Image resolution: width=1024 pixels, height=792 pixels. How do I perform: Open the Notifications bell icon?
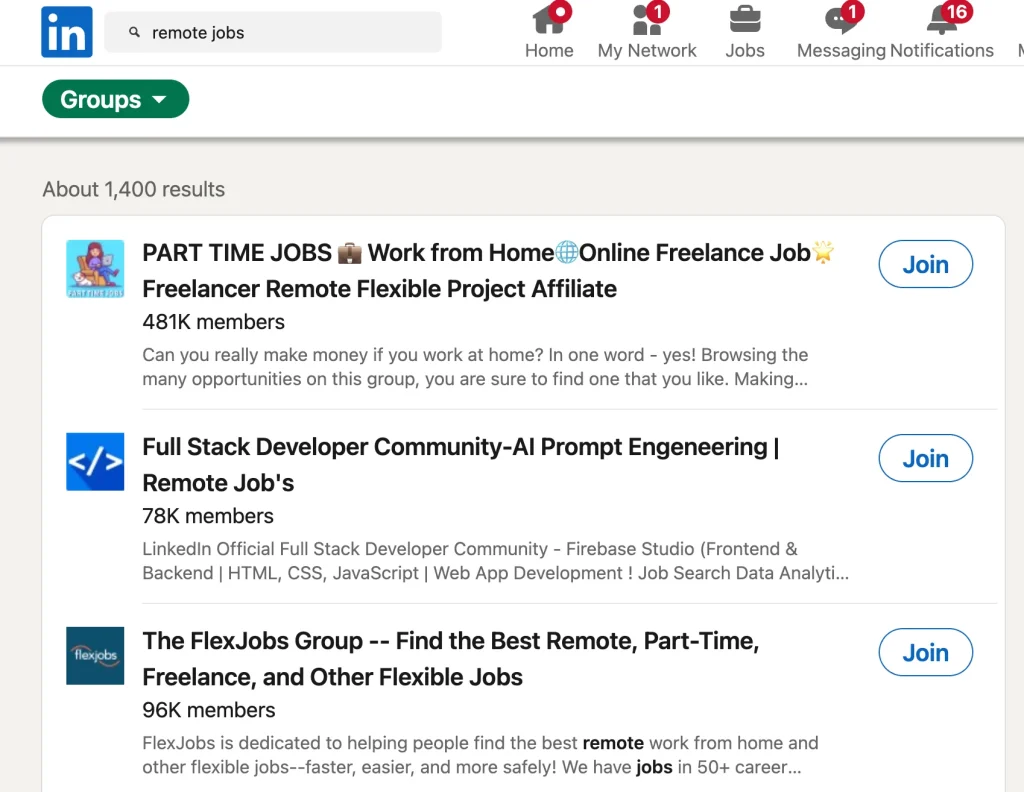tap(942, 19)
